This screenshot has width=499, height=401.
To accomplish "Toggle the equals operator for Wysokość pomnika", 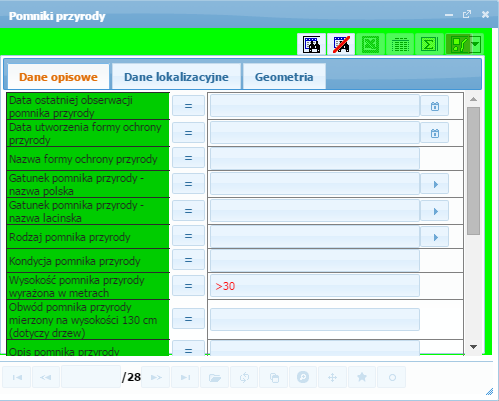I will (x=188, y=286).
